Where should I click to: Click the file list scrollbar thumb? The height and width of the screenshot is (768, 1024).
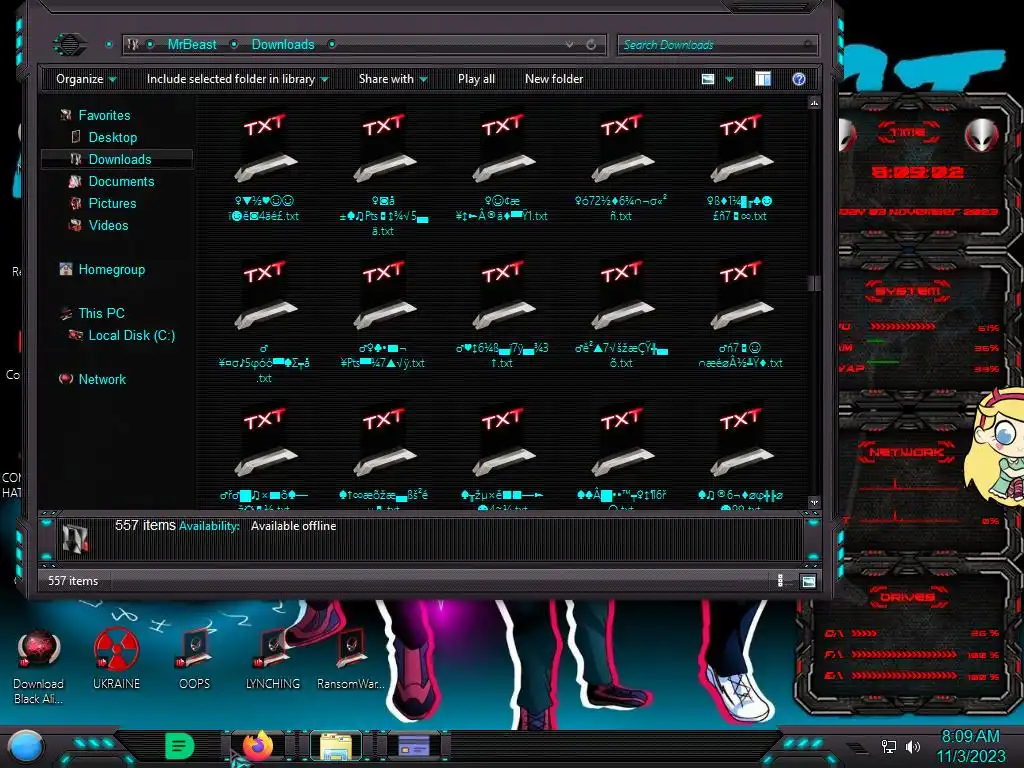pyautogui.click(x=814, y=283)
